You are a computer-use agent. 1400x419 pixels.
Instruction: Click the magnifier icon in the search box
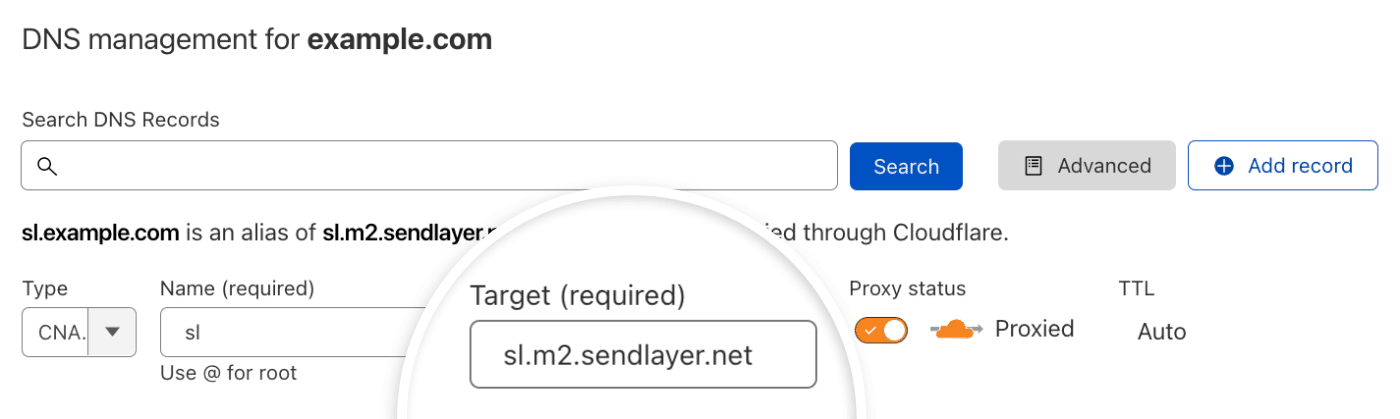46,166
